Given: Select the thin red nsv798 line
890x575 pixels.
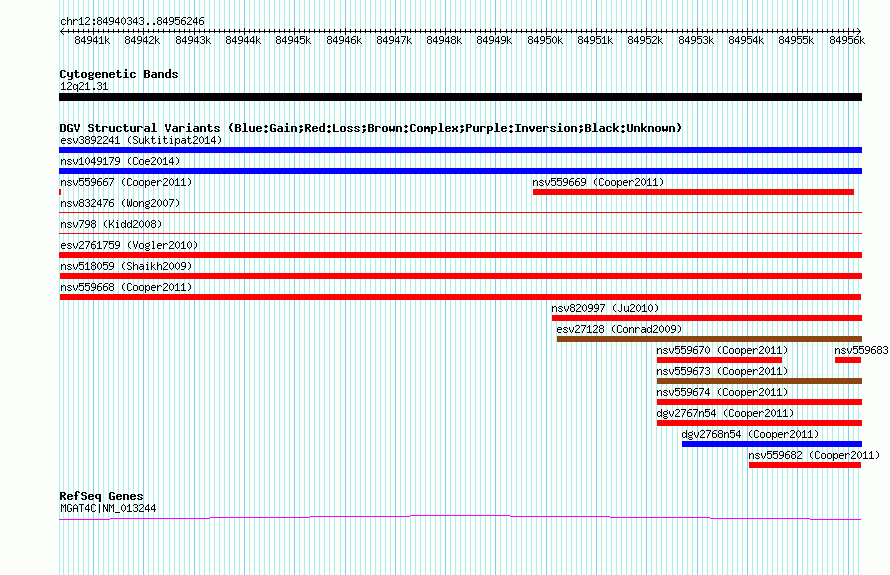Looking at the screenshot, I should tap(460, 233).
